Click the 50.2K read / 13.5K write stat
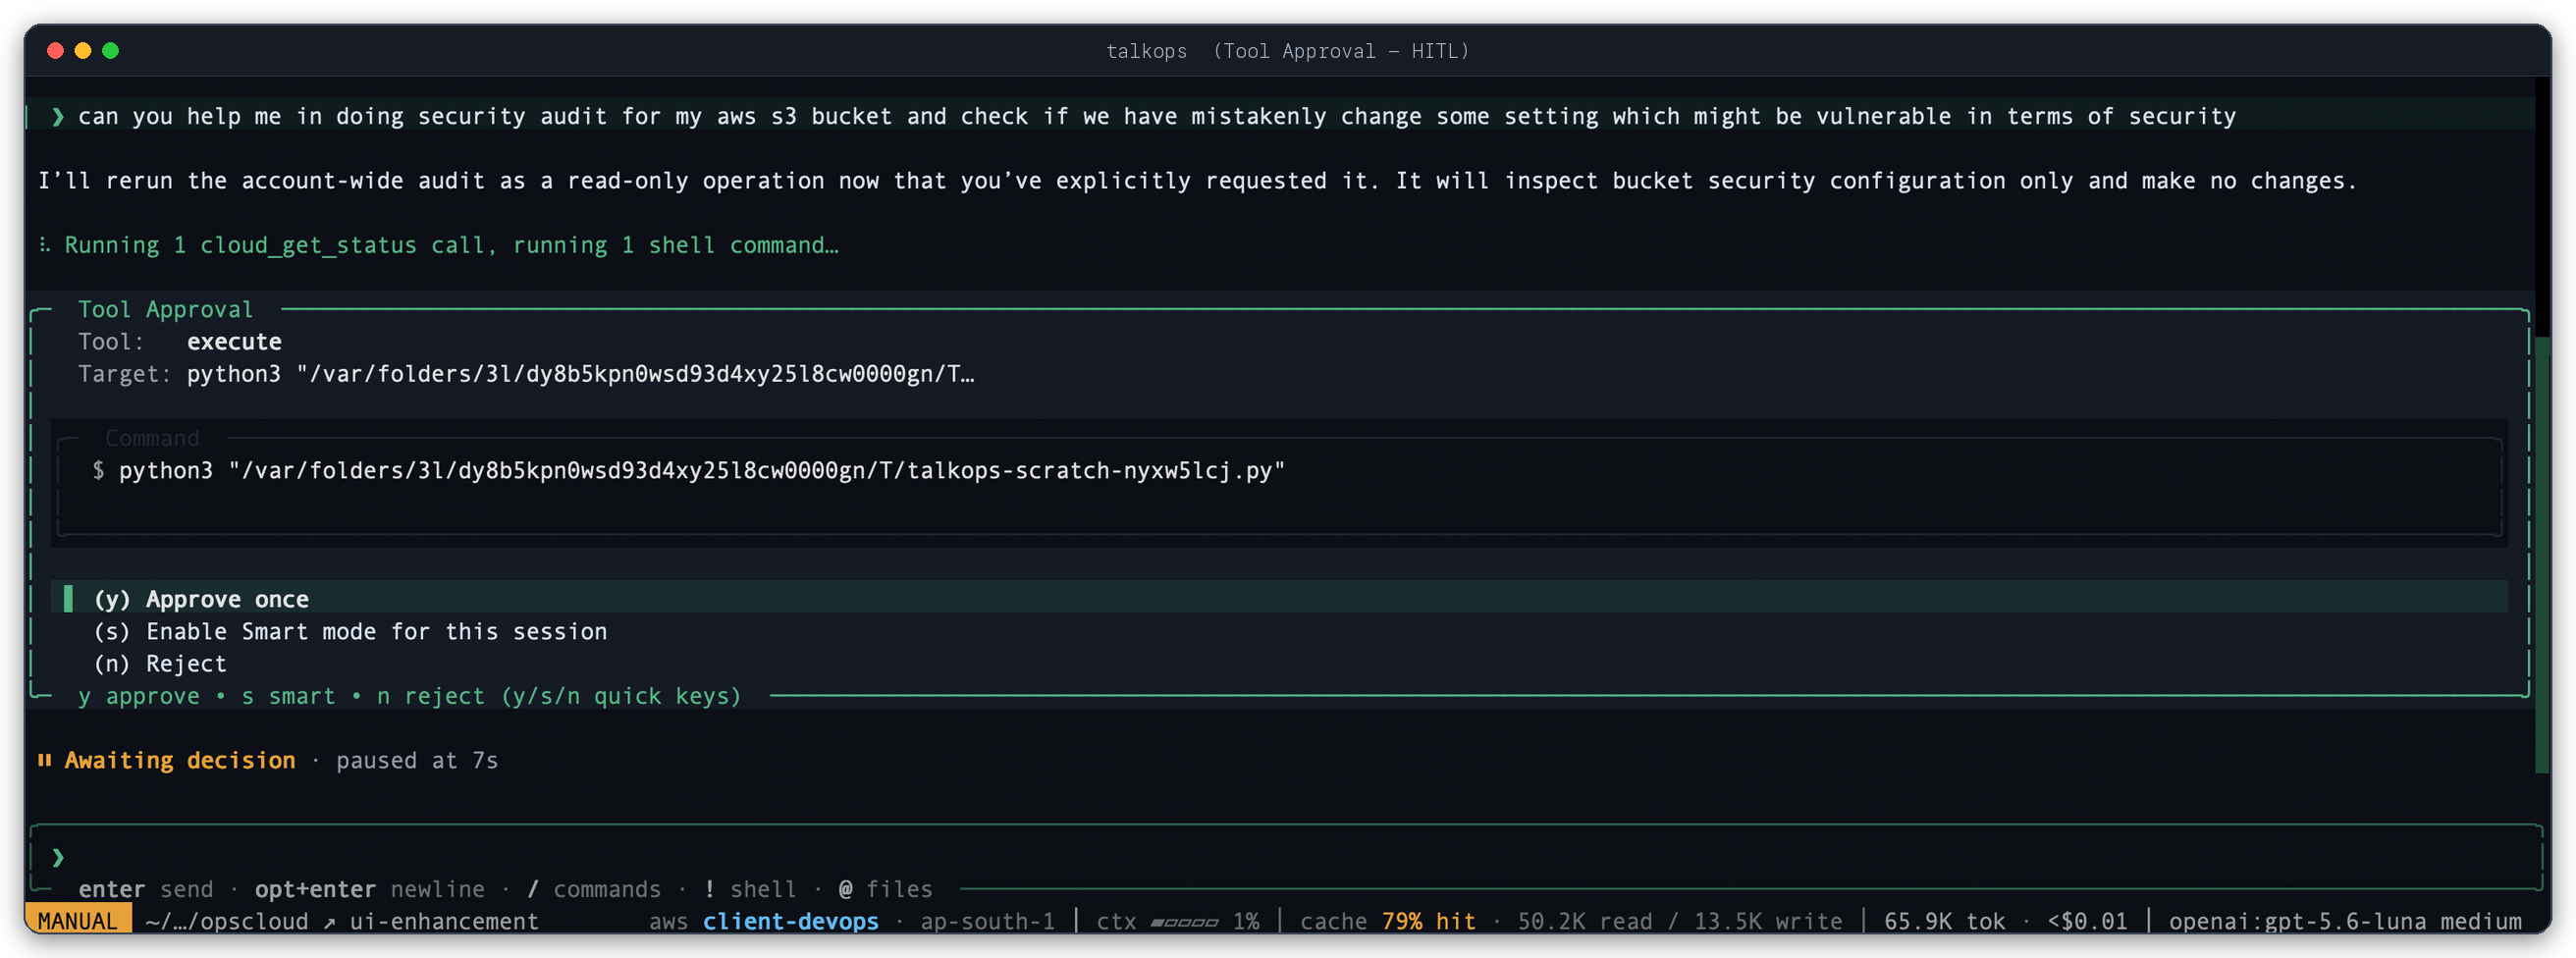This screenshot has height=958, width=2576. pyautogui.click(x=1680, y=920)
